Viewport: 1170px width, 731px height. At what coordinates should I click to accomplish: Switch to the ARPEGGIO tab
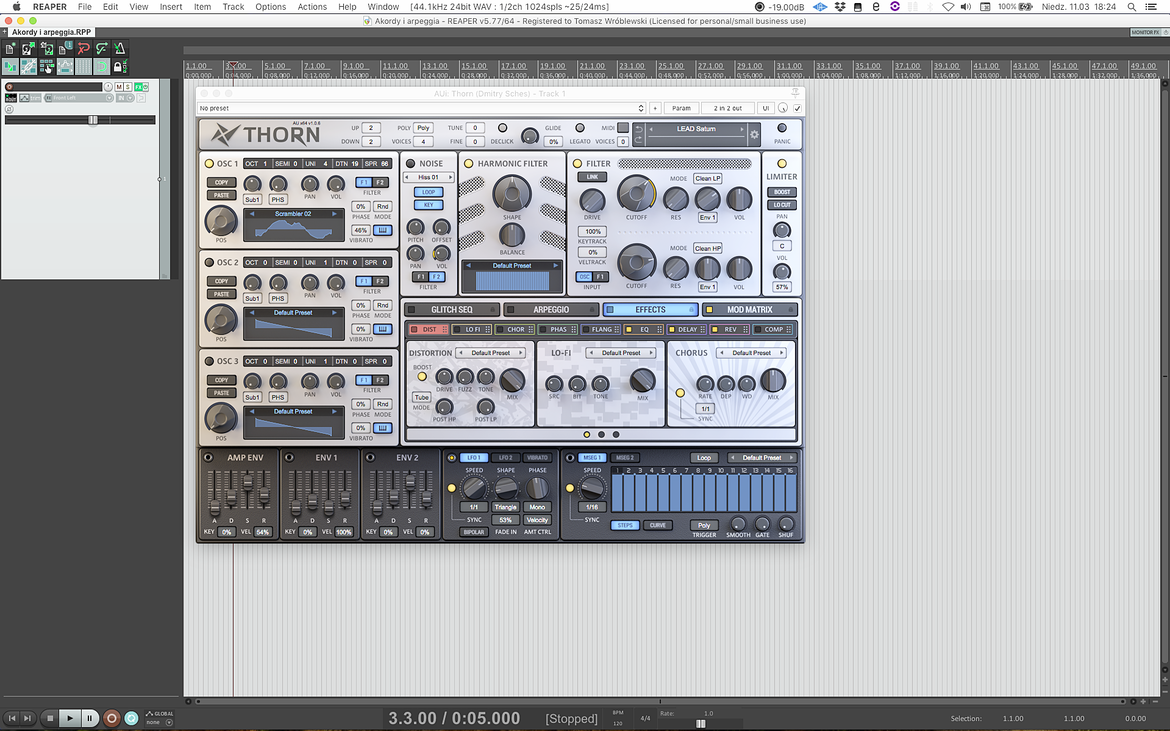(x=551, y=310)
